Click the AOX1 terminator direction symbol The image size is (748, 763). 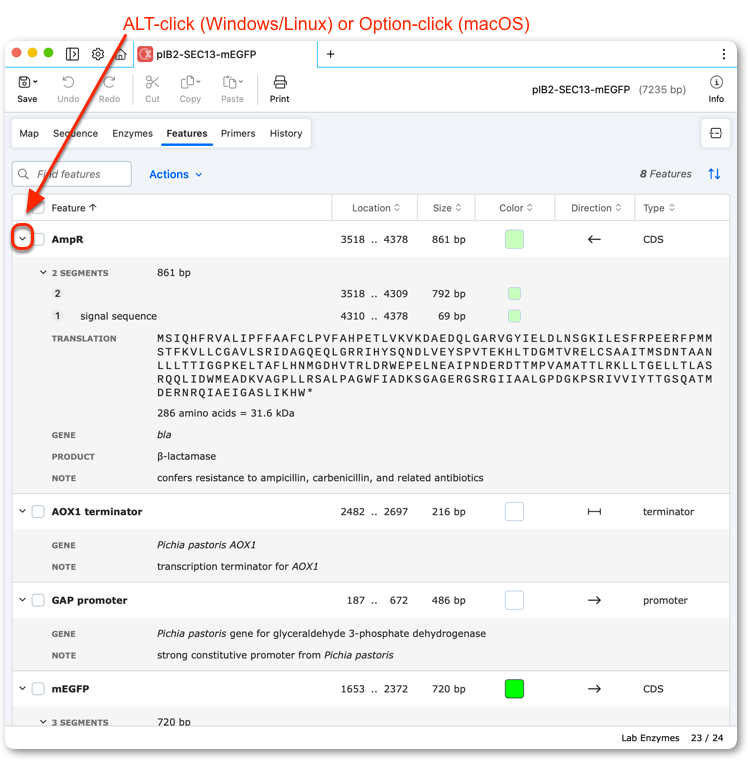[594, 511]
